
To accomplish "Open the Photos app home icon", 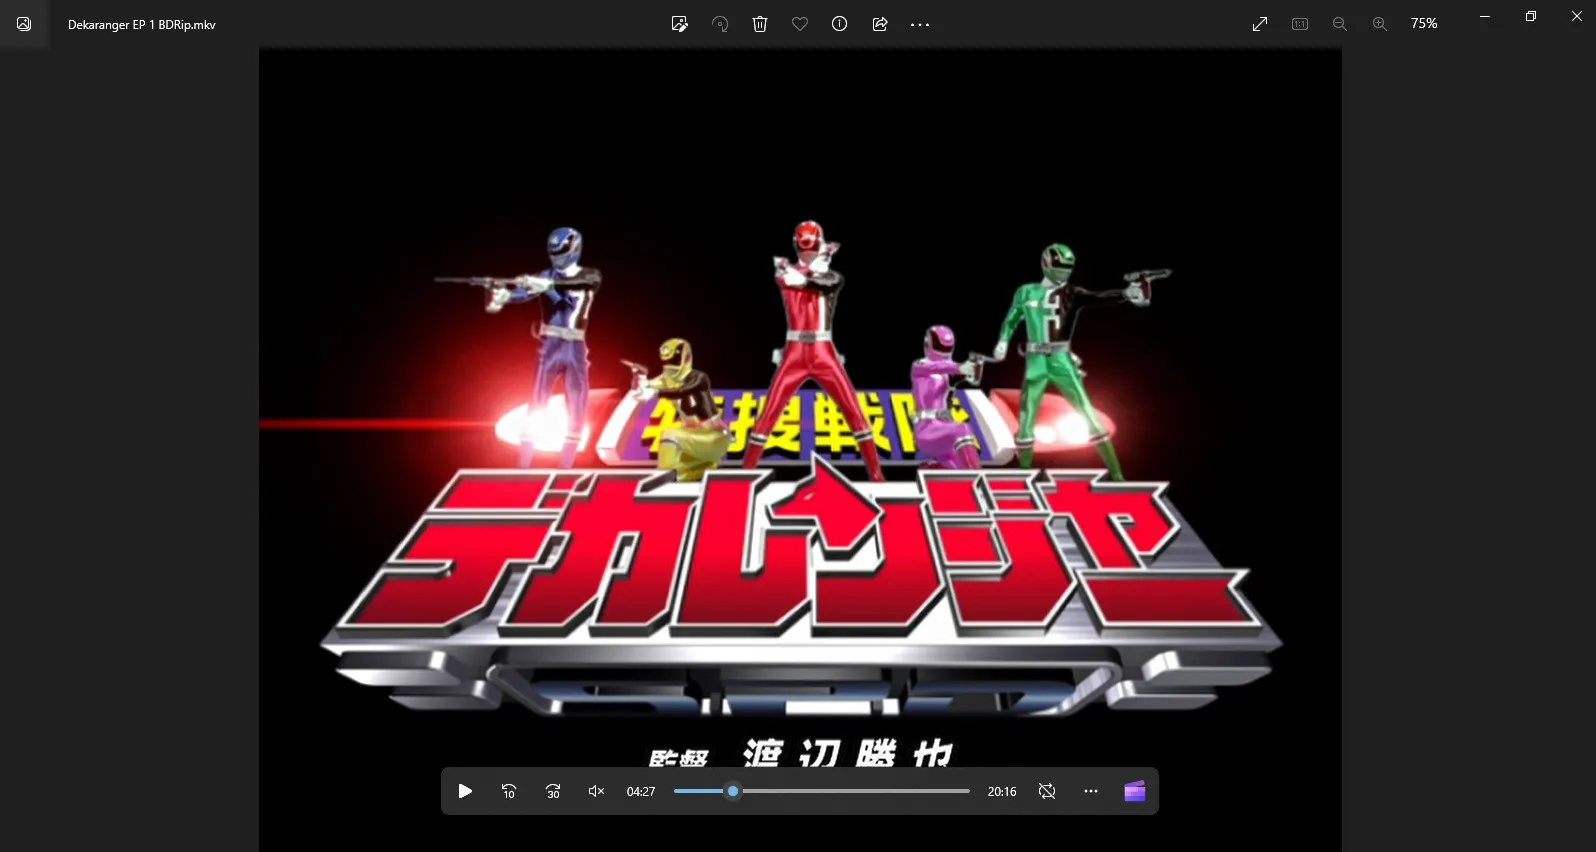I will click(24, 24).
